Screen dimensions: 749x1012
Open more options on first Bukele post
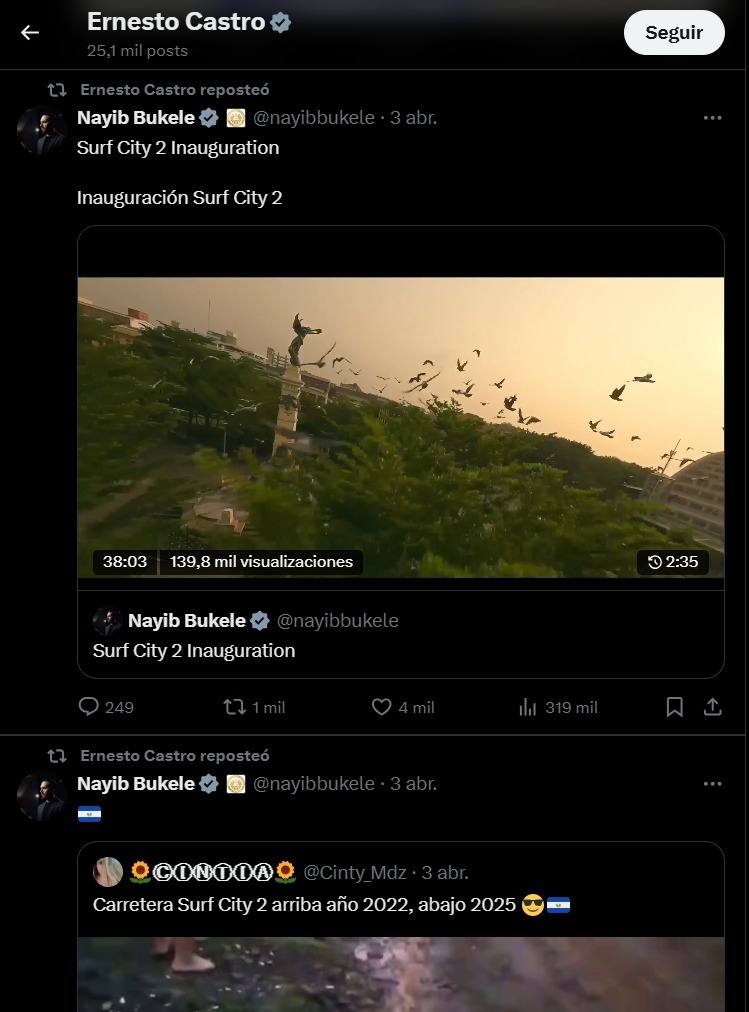point(712,118)
